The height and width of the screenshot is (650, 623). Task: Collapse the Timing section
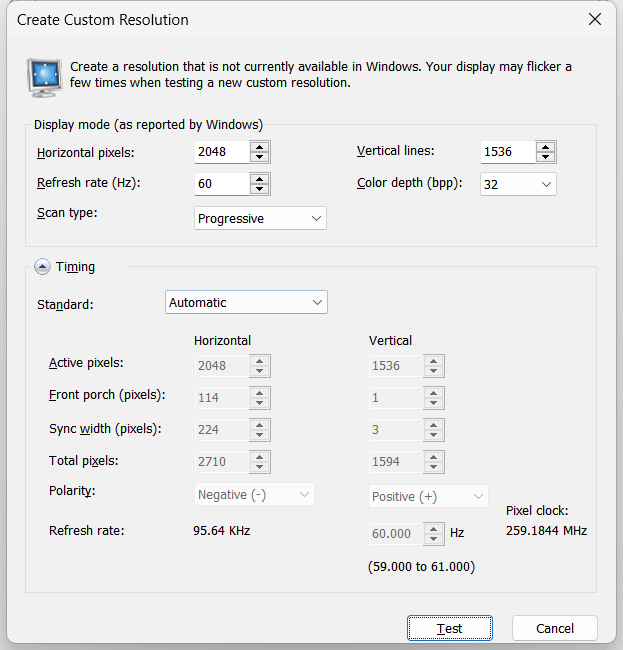tap(43, 267)
